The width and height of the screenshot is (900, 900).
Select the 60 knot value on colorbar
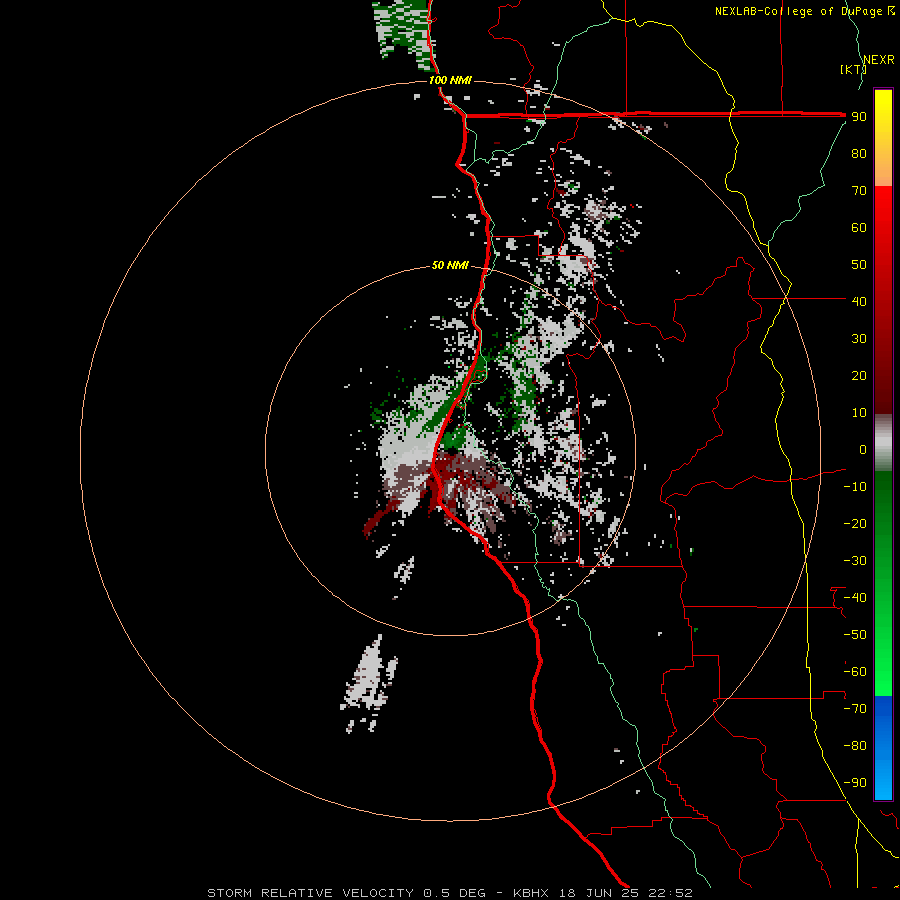[x=859, y=227]
